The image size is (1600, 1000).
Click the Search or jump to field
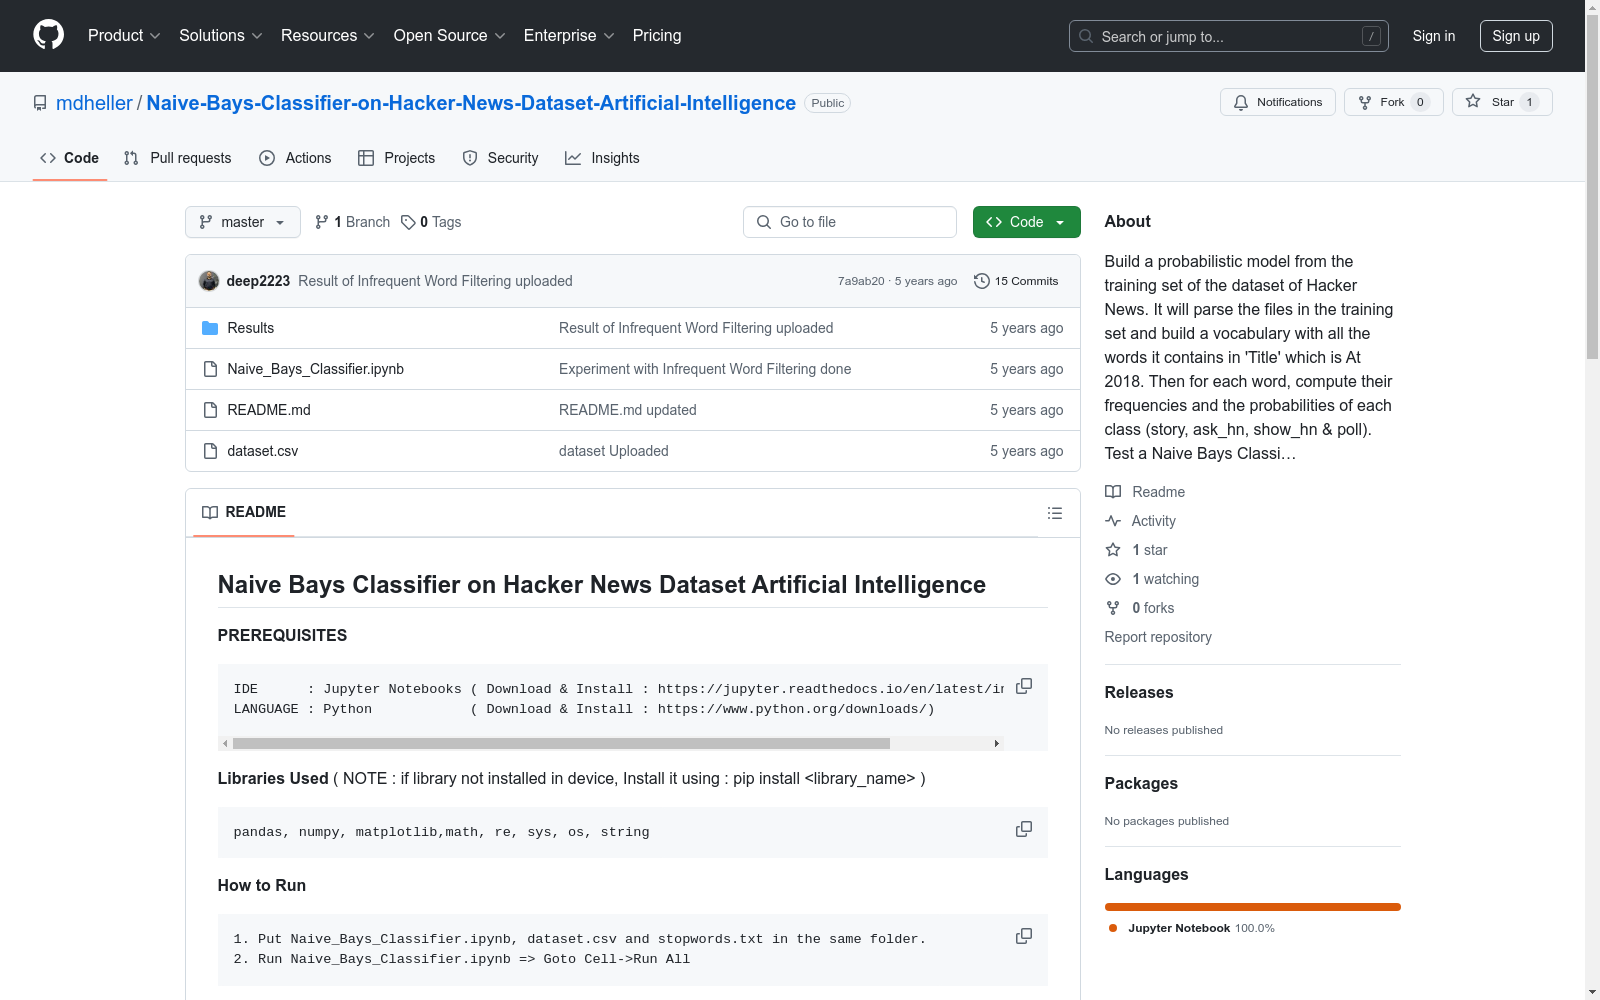pos(1229,36)
